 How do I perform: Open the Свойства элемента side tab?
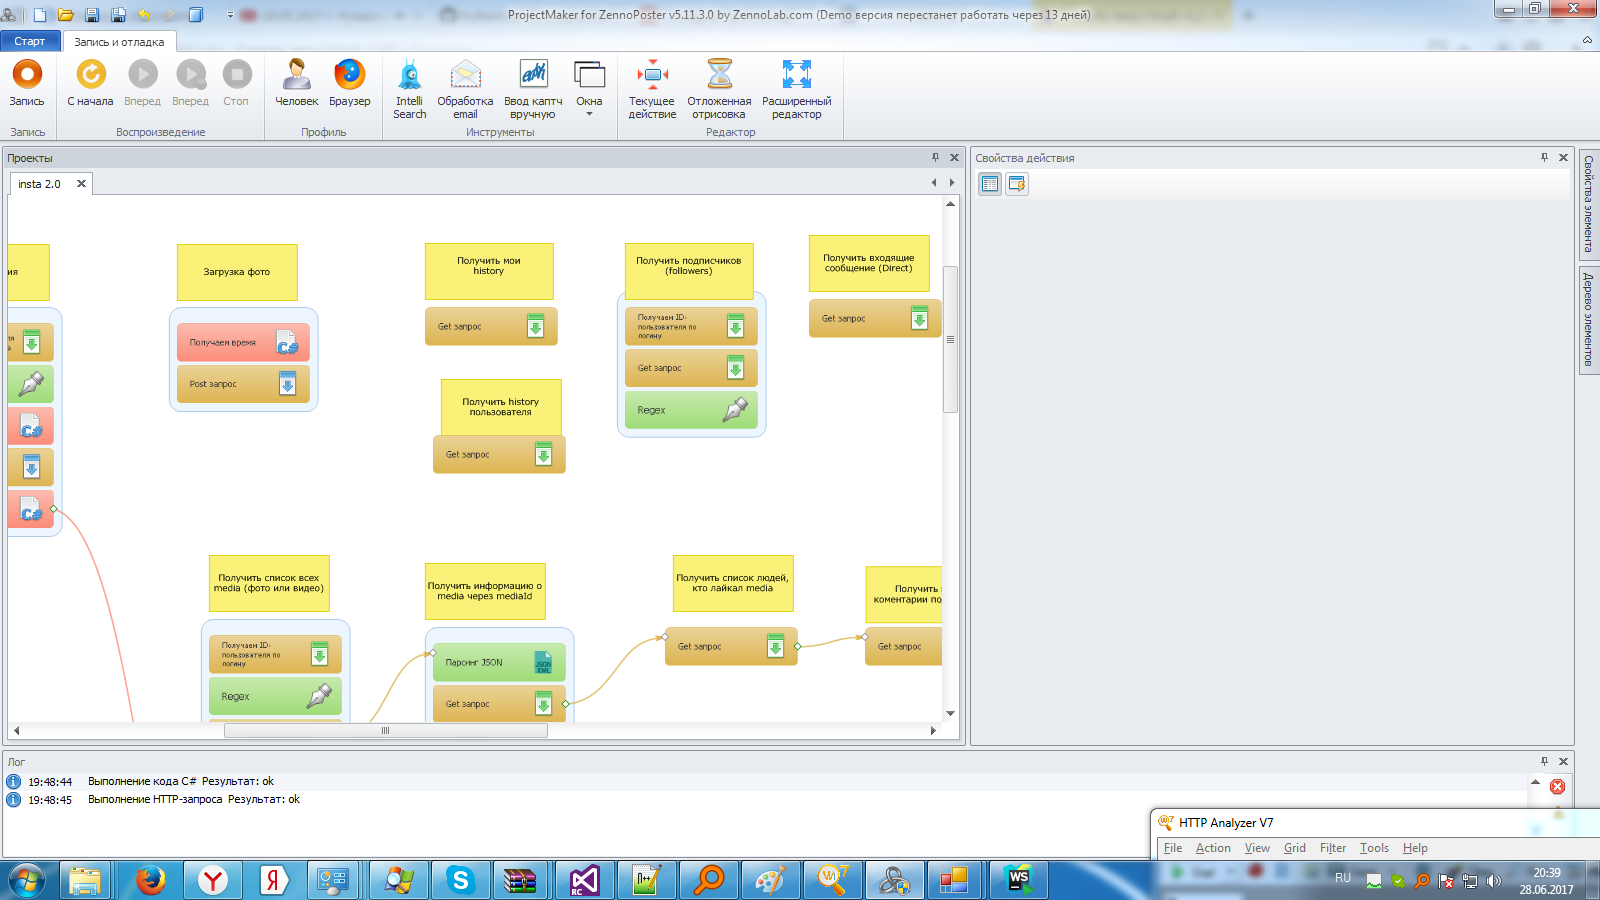pos(1588,204)
